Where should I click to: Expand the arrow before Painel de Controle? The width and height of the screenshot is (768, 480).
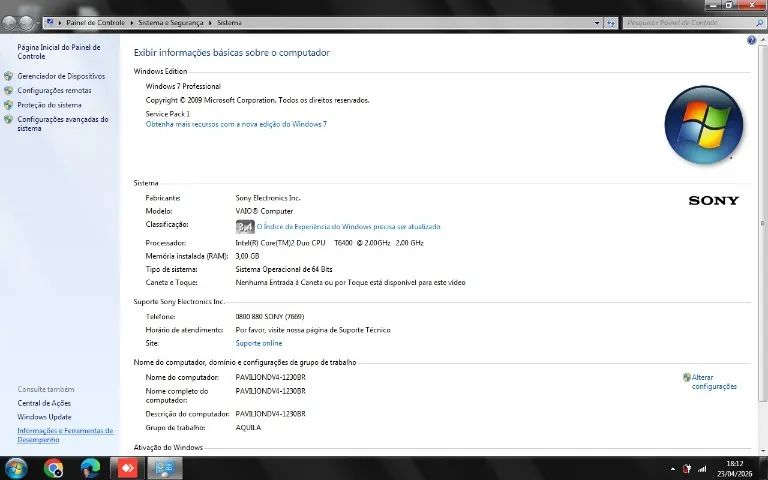coord(60,23)
